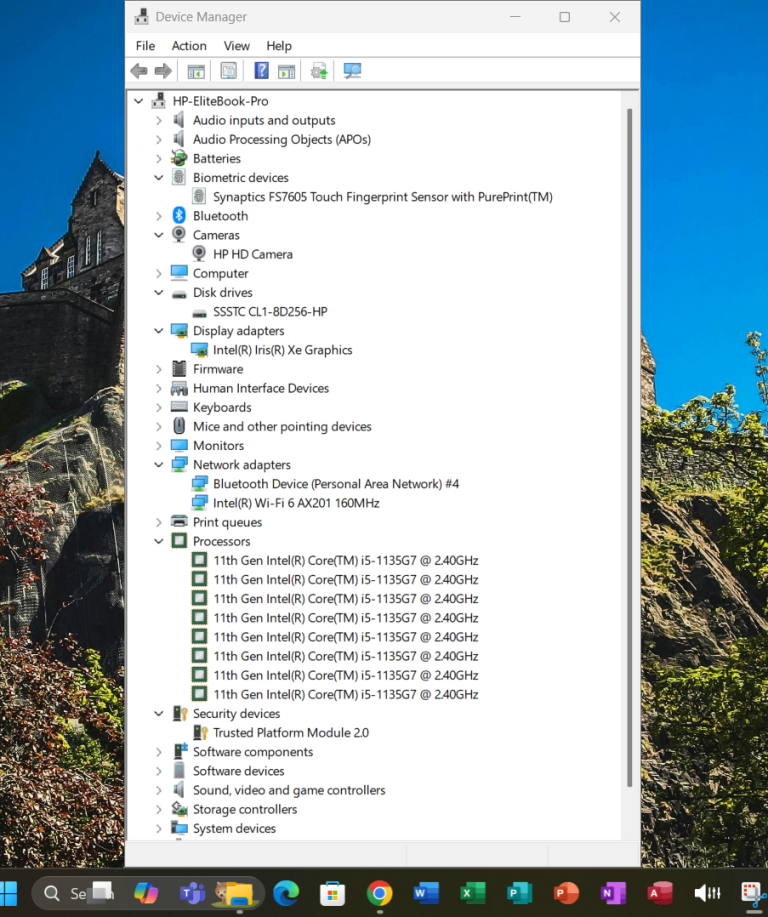The height and width of the screenshot is (917, 768).
Task: Select Intel(R) Iris(R) Xe Graphics device
Action: pyautogui.click(x=282, y=350)
